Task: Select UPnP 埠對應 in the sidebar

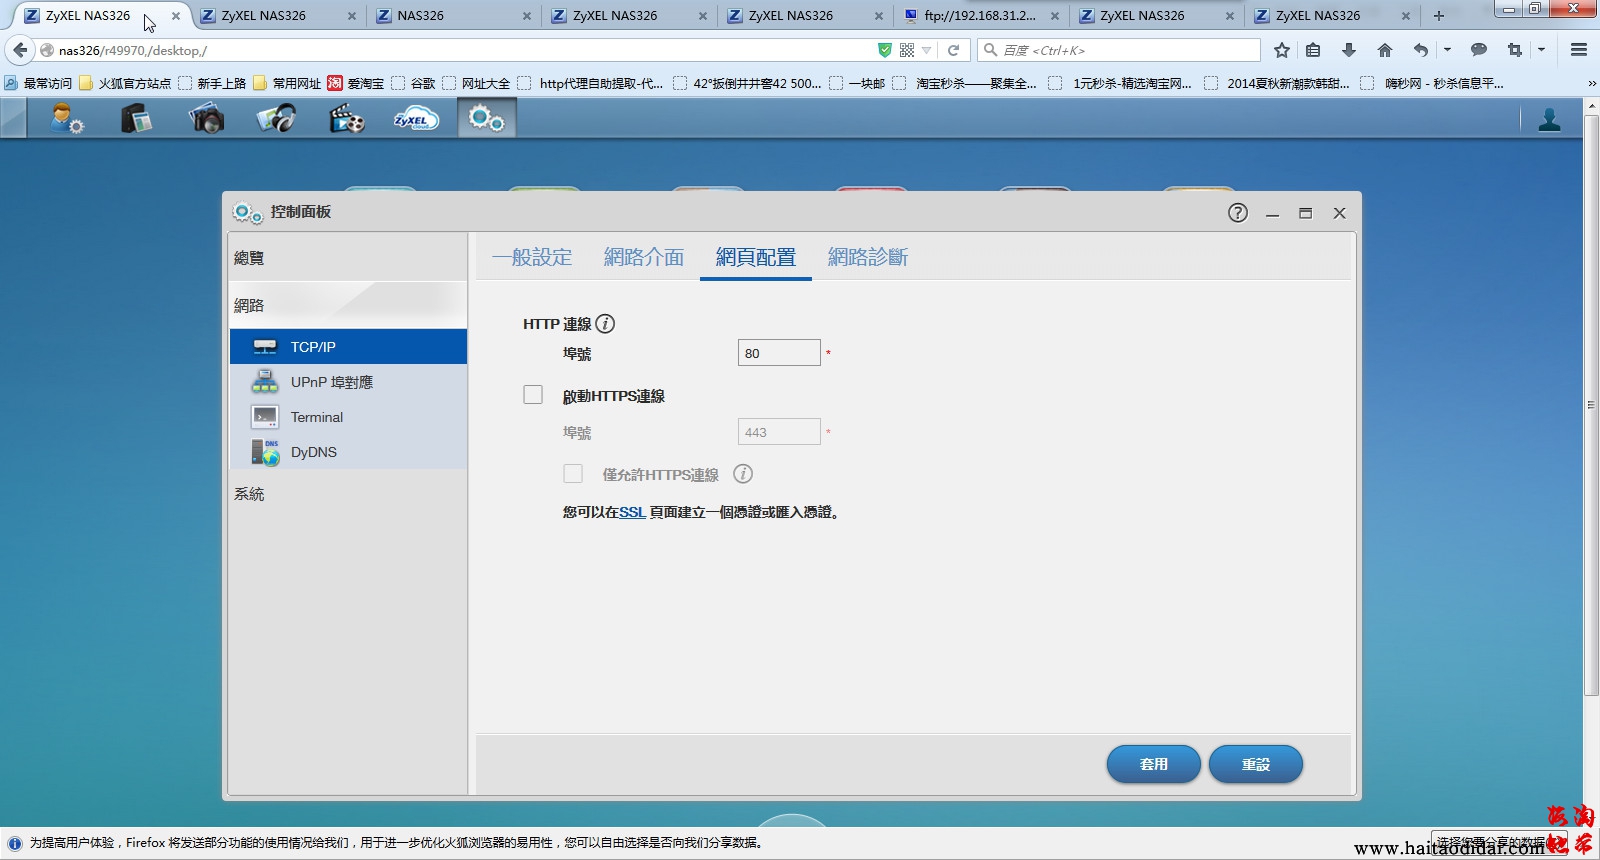Action: click(x=331, y=382)
